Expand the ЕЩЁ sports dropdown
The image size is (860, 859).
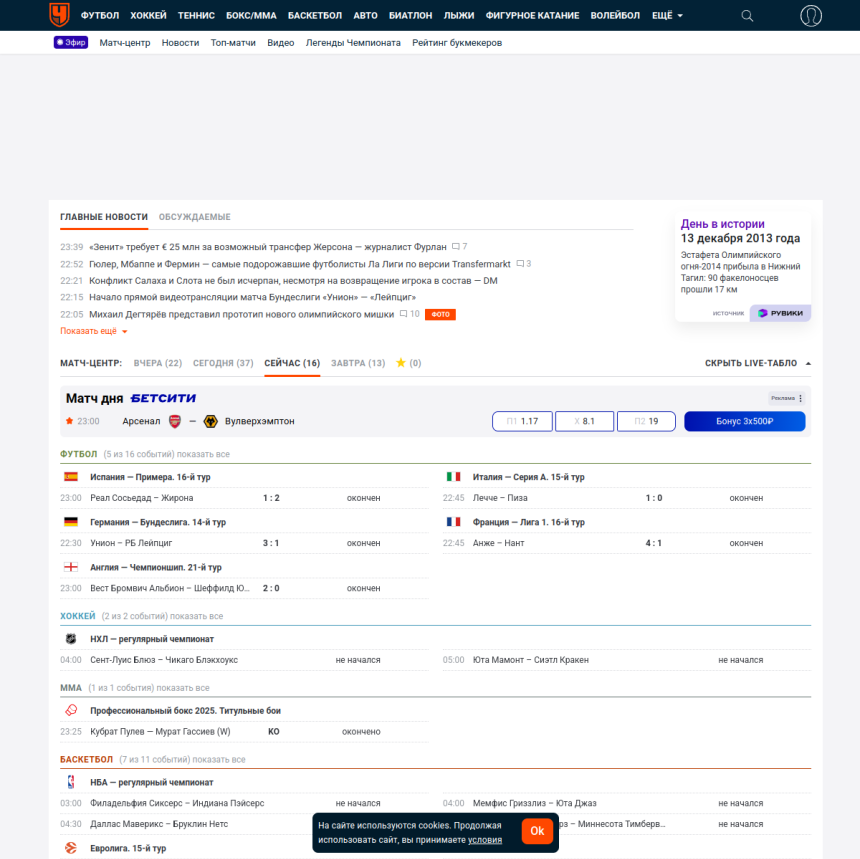[x=667, y=15]
